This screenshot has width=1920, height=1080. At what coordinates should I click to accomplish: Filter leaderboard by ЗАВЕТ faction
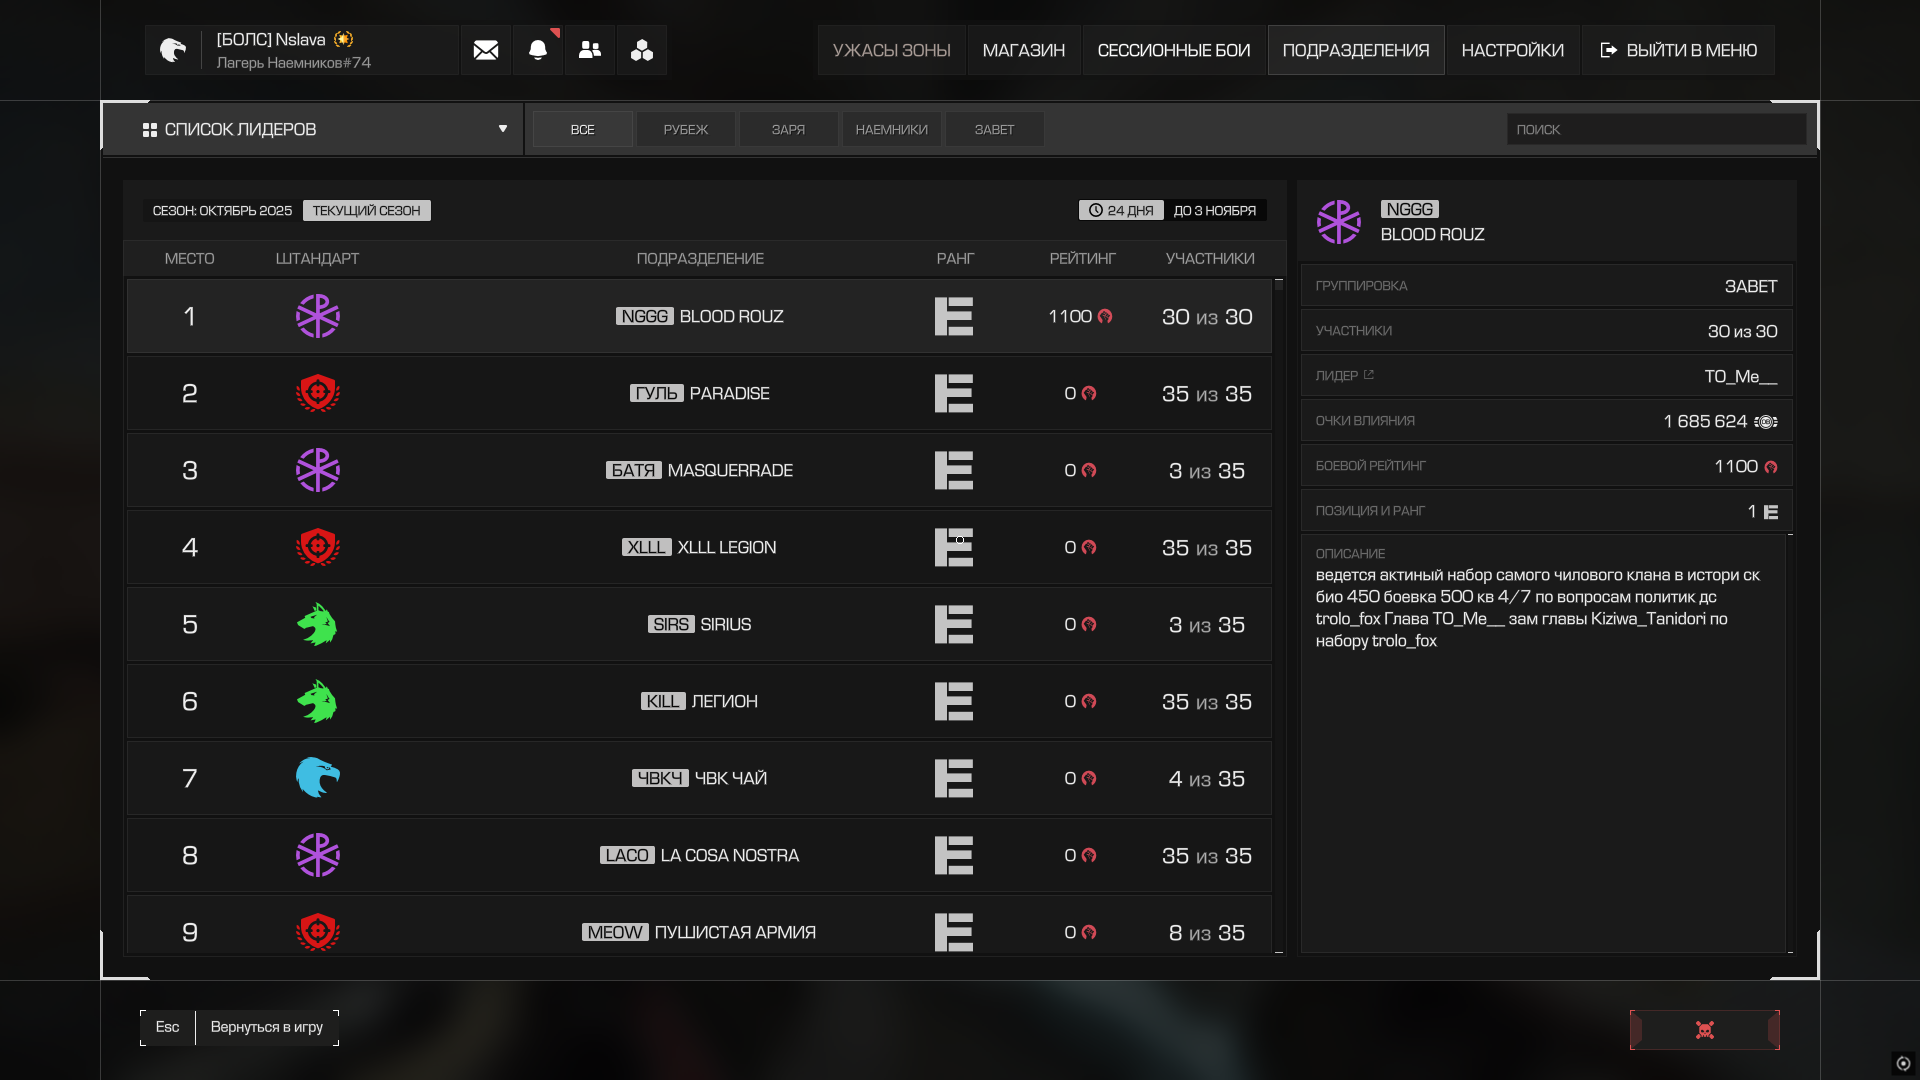(994, 129)
